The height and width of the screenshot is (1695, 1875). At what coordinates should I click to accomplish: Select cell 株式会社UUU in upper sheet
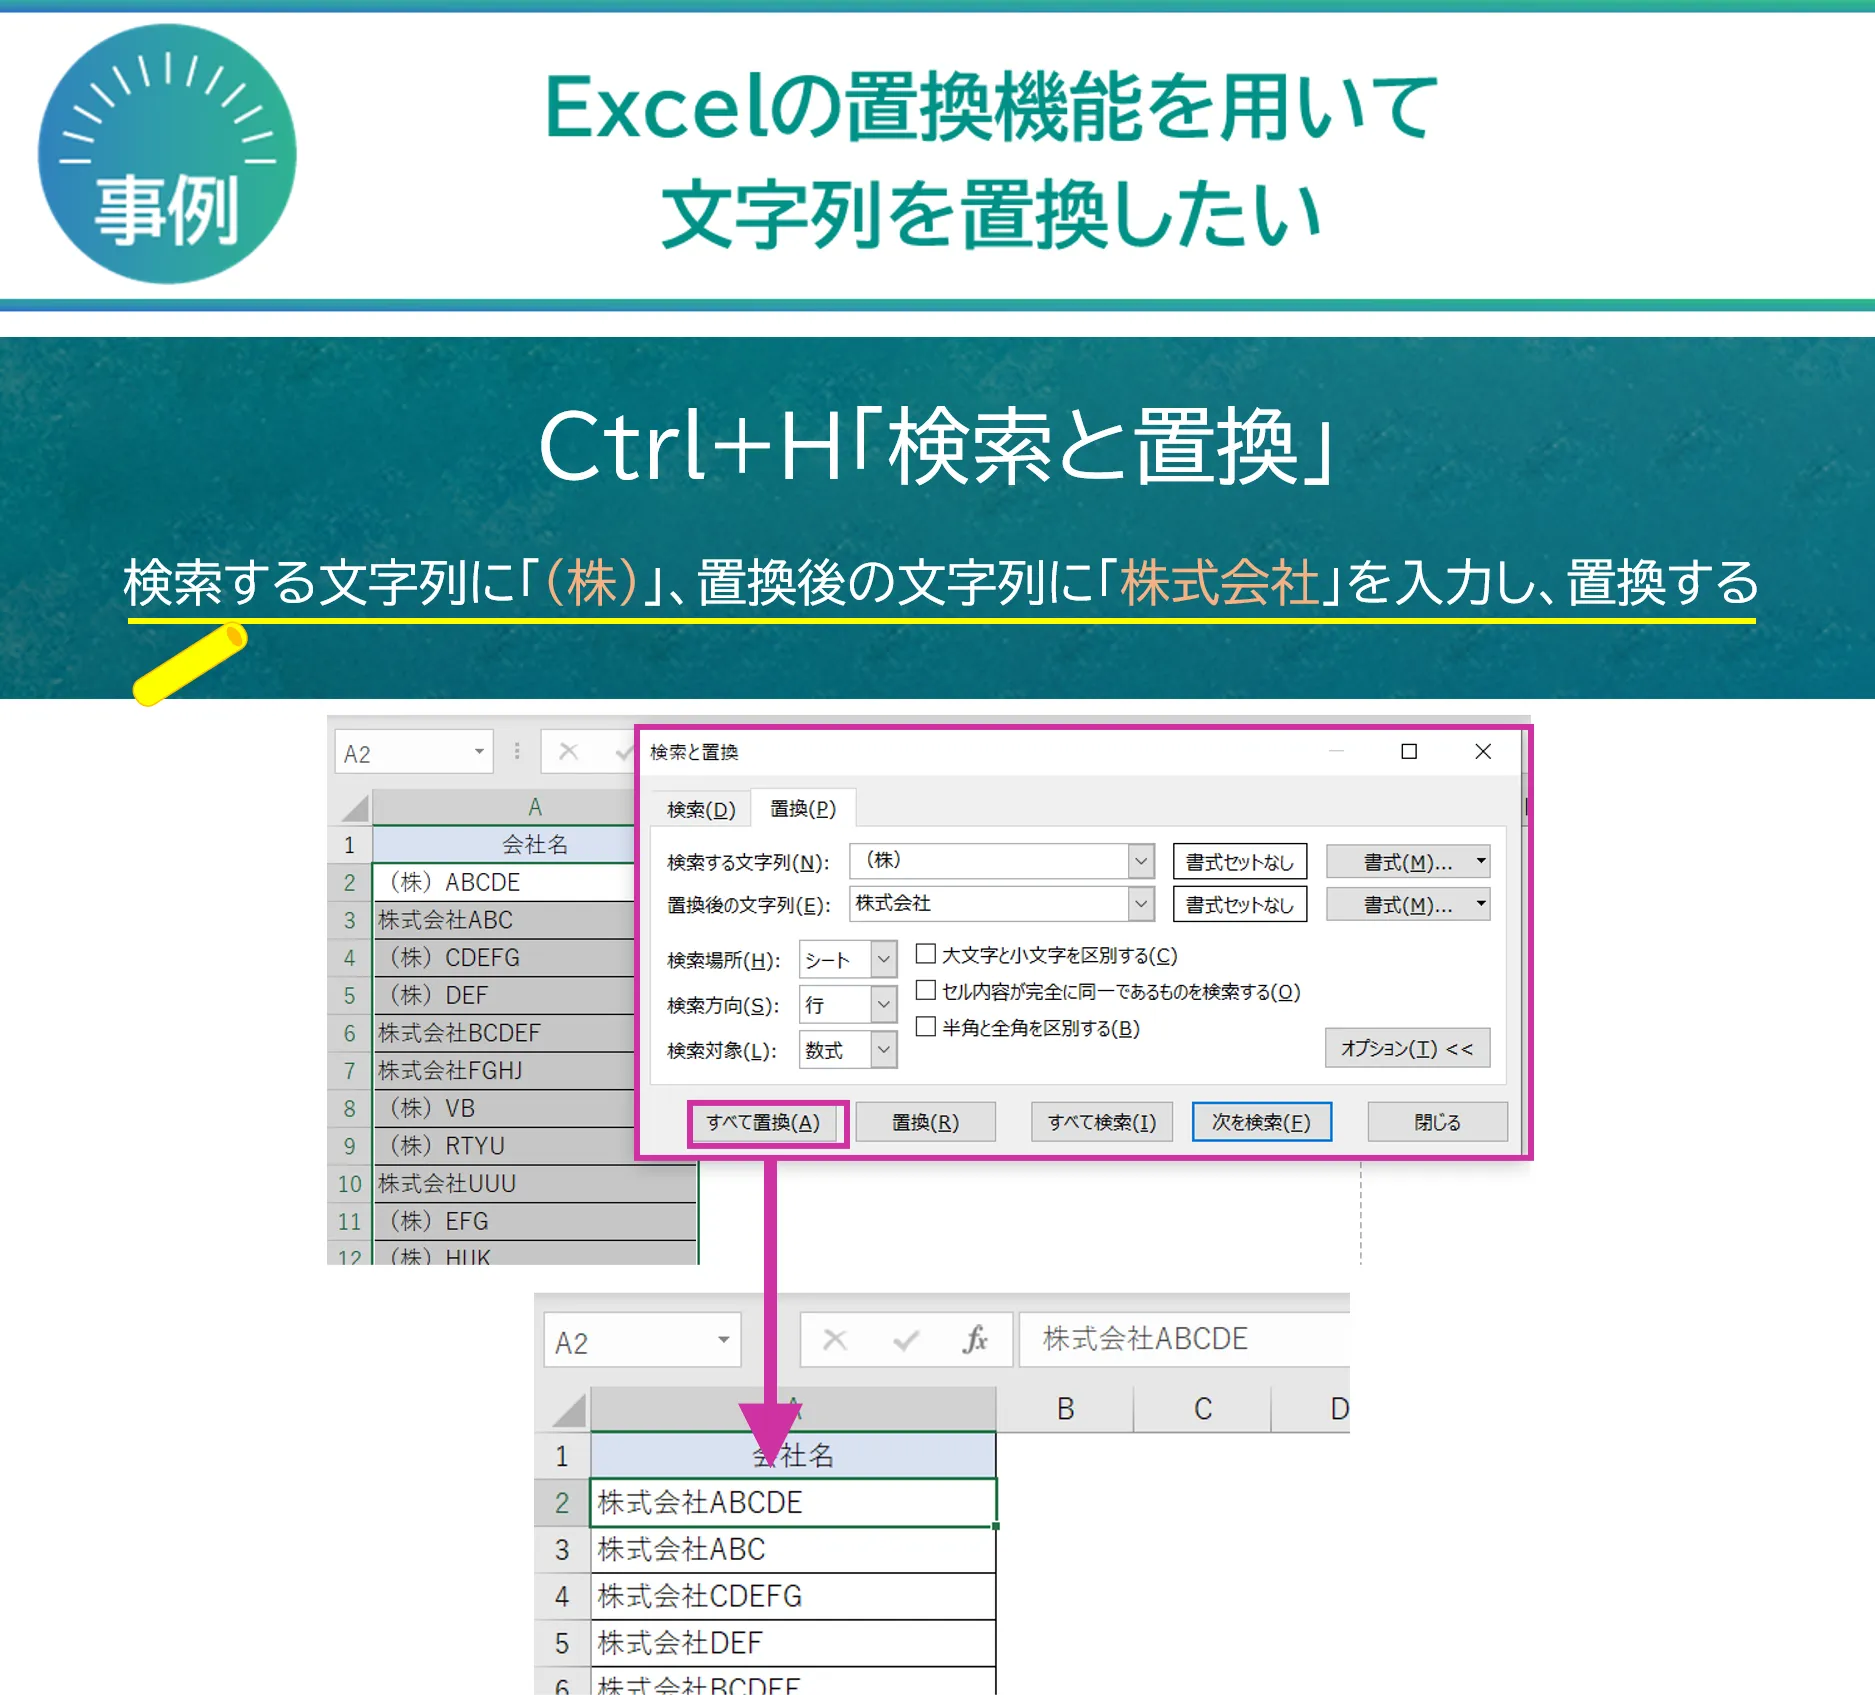tap(535, 1183)
